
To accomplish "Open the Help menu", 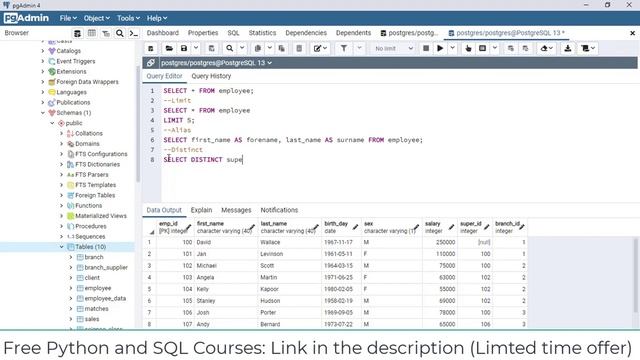I will 157,18.
